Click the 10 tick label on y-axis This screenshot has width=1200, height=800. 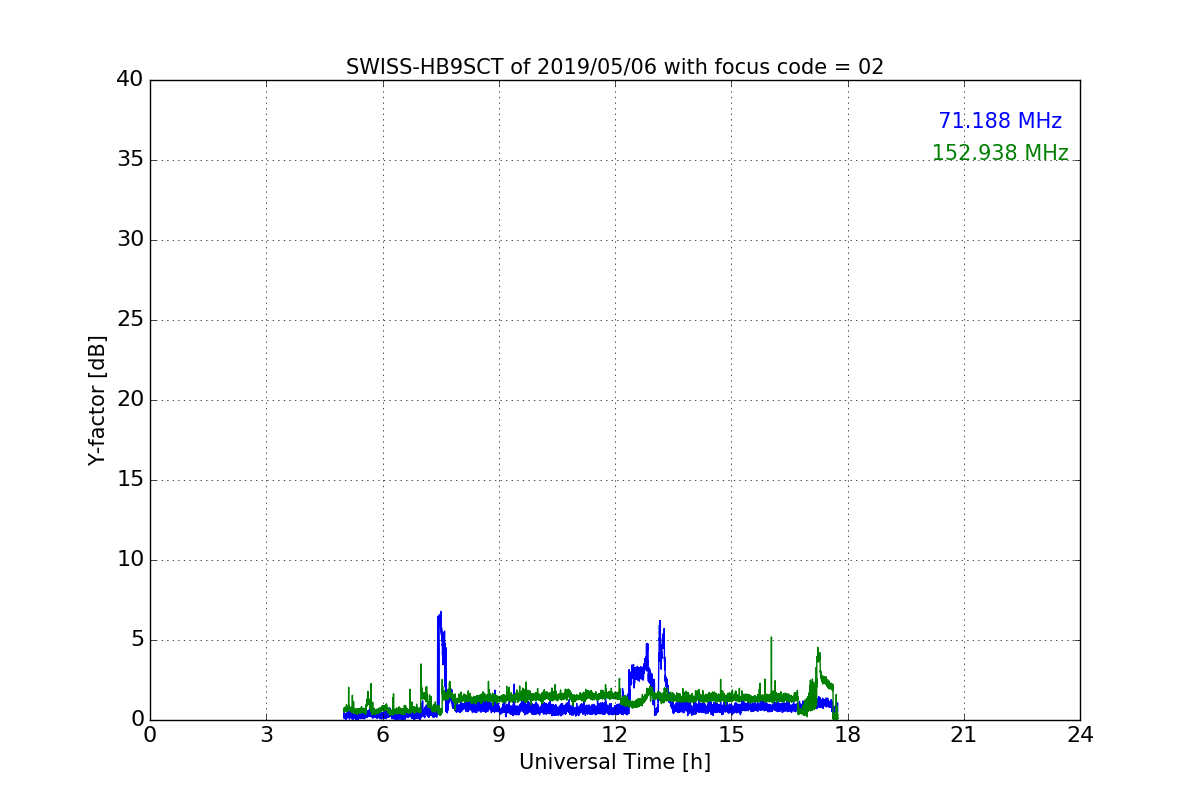coord(130,560)
